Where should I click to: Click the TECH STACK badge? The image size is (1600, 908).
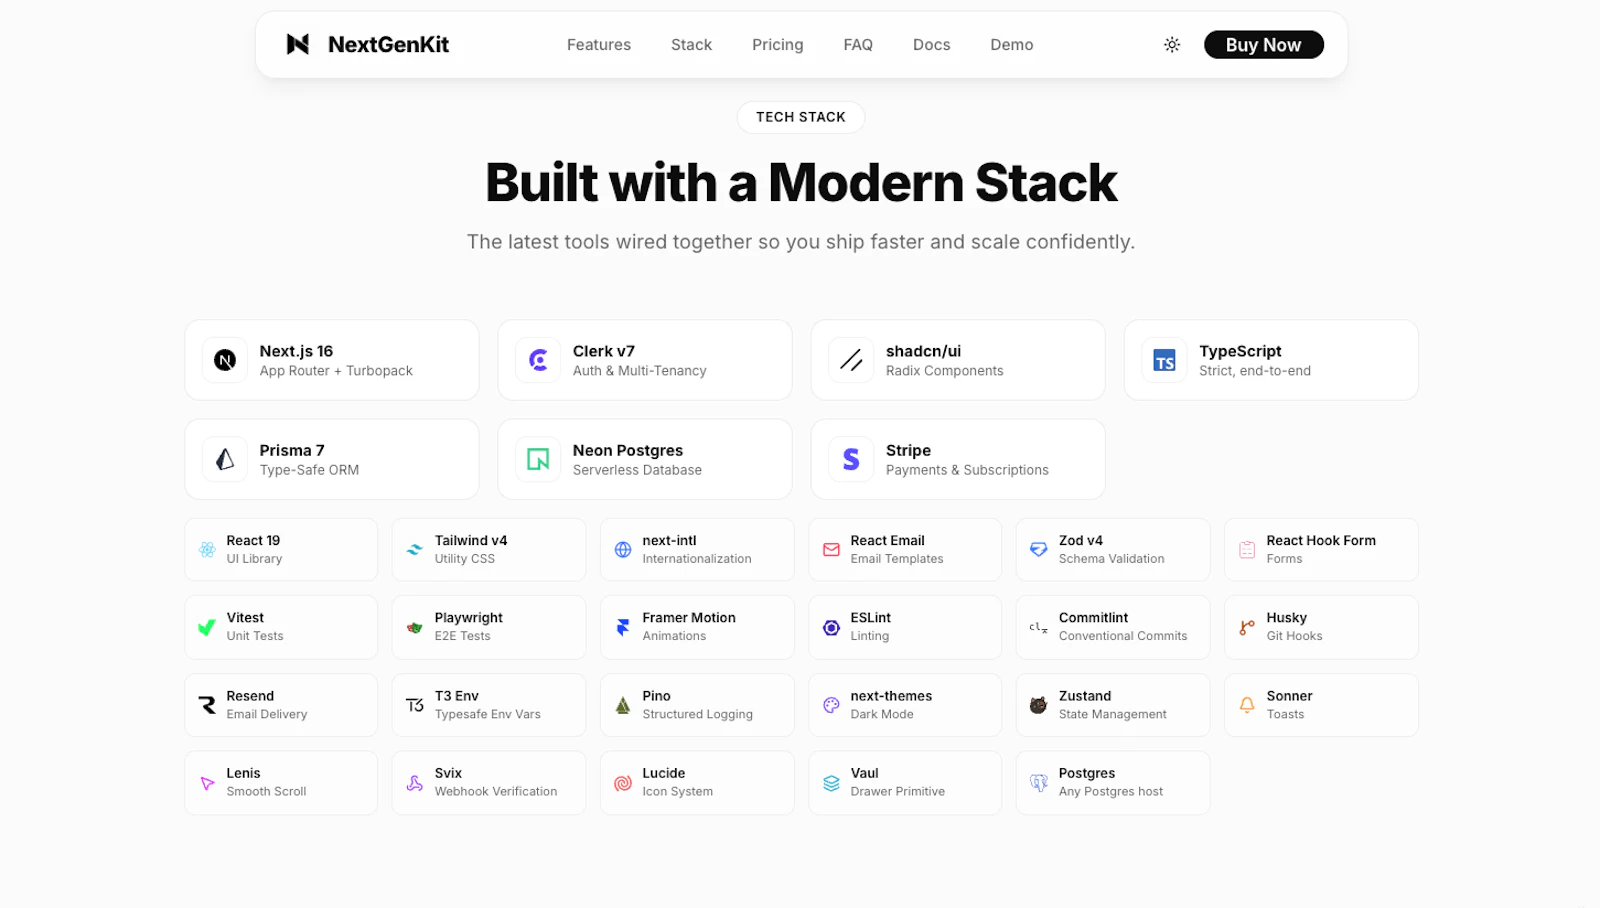(x=801, y=117)
